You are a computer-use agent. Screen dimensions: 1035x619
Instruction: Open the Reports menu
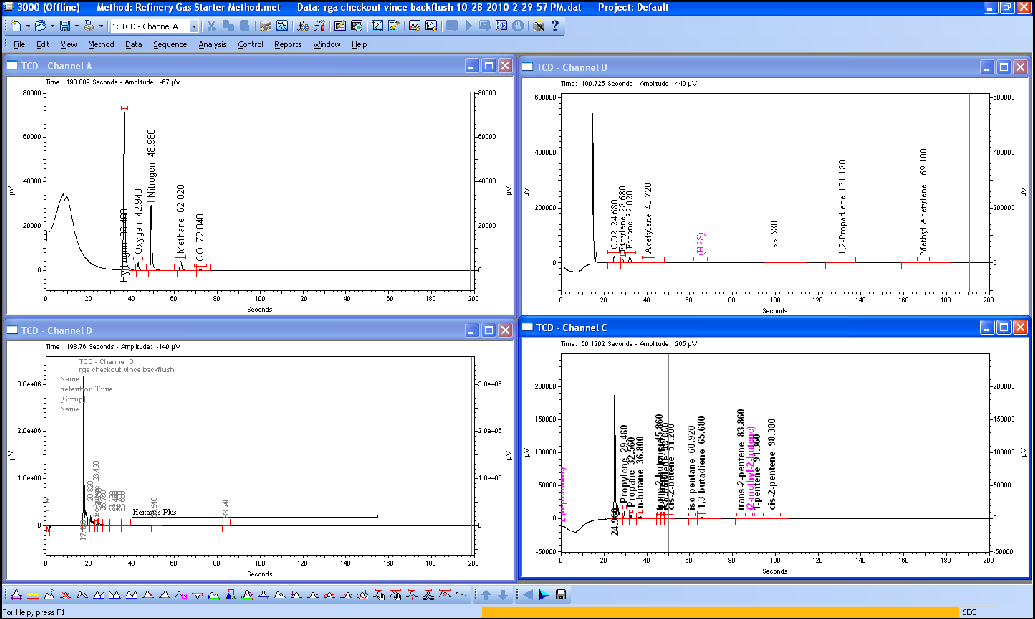(x=288, y=44)
